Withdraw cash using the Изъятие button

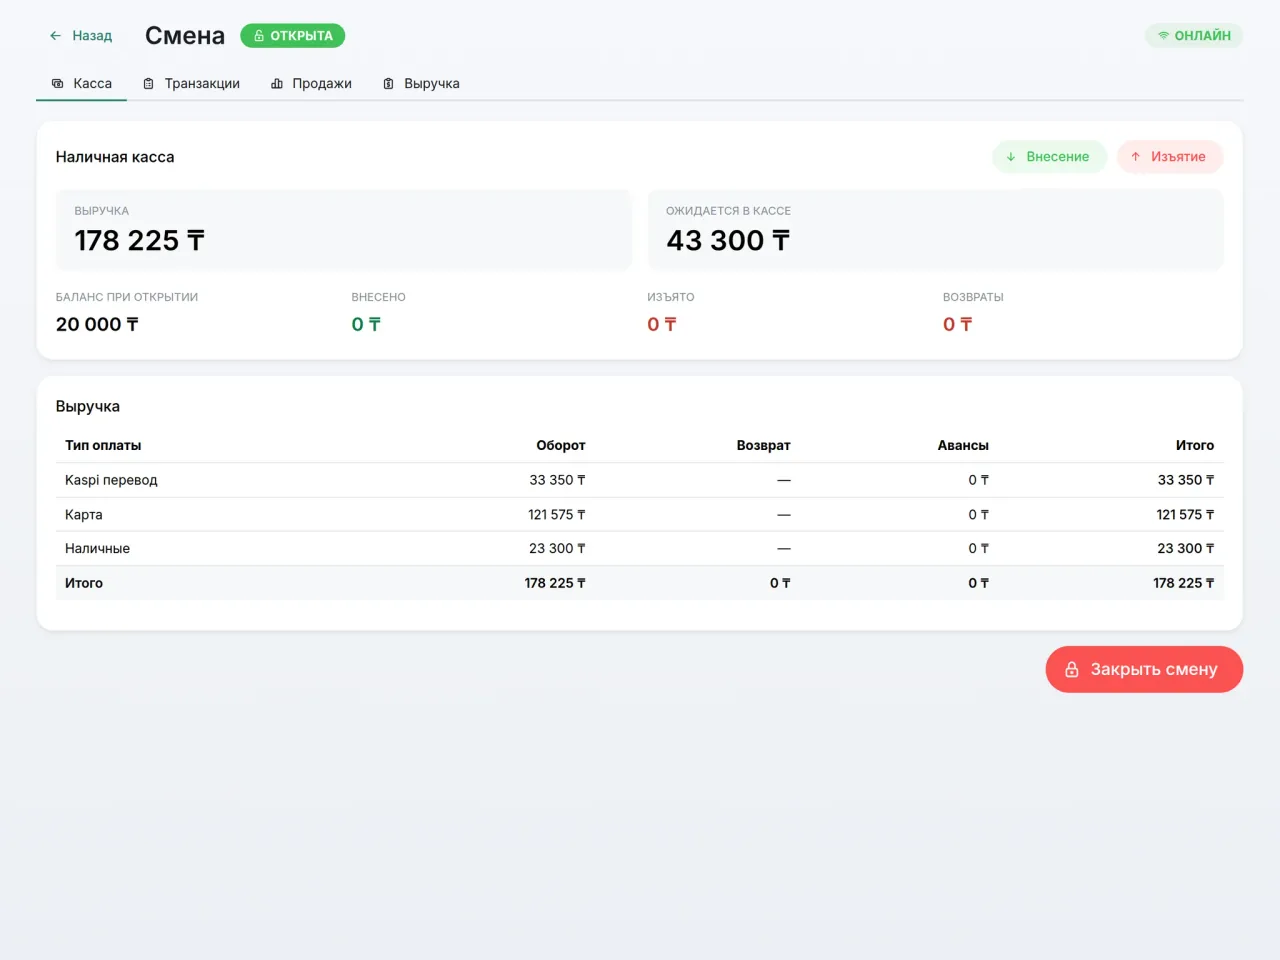coord(1170,157)
